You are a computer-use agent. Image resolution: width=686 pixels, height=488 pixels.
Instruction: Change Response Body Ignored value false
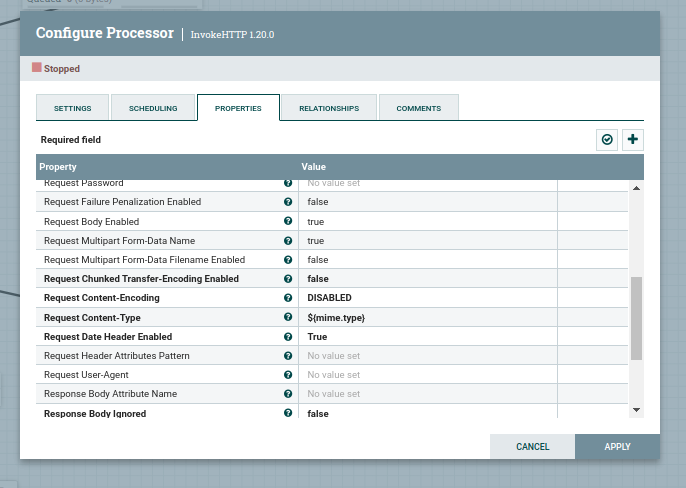428,411
